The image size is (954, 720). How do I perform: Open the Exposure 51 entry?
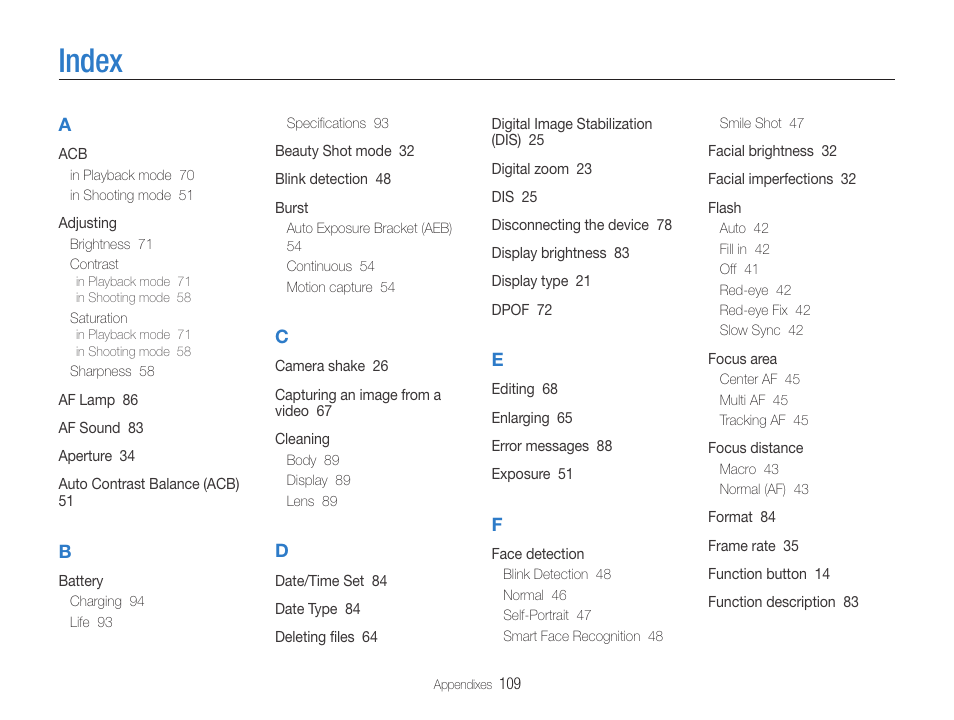pos(532,474)
